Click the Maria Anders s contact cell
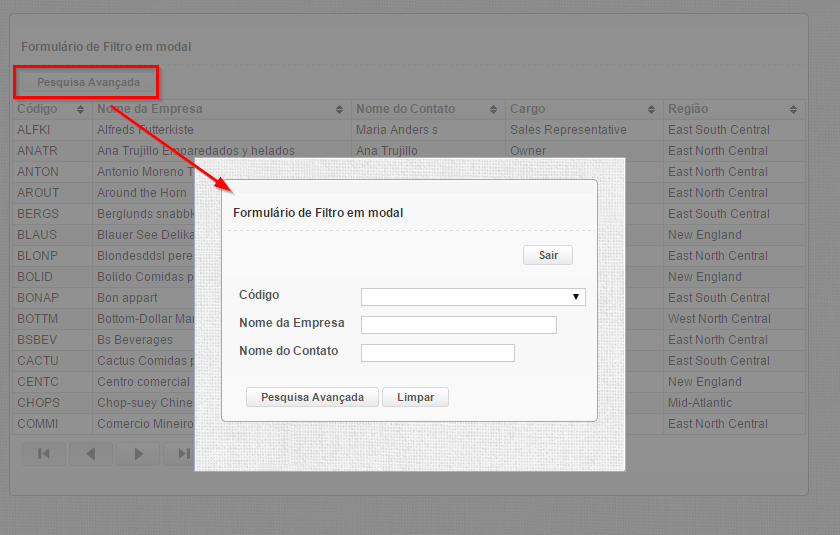 pos(397,130)
